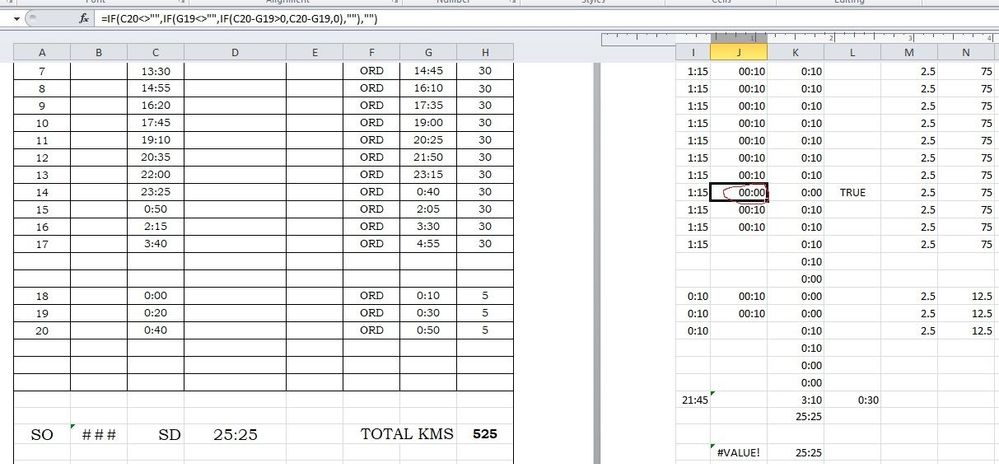Select column E header
Viewport: 999px width, 464px height.
click(315, 53)
